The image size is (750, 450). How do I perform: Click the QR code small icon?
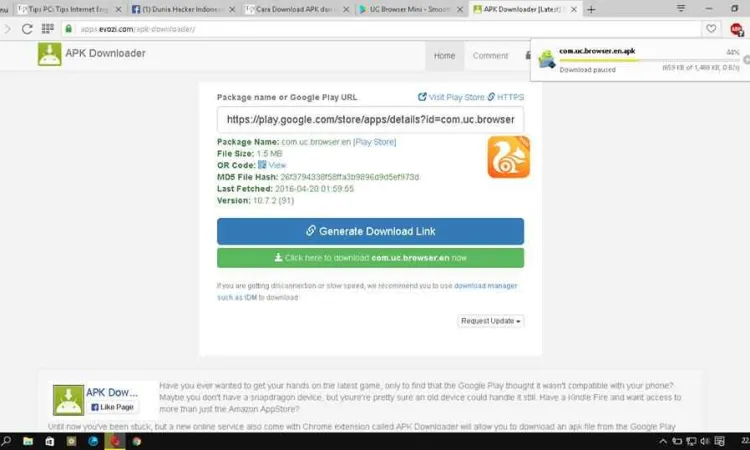262,165
